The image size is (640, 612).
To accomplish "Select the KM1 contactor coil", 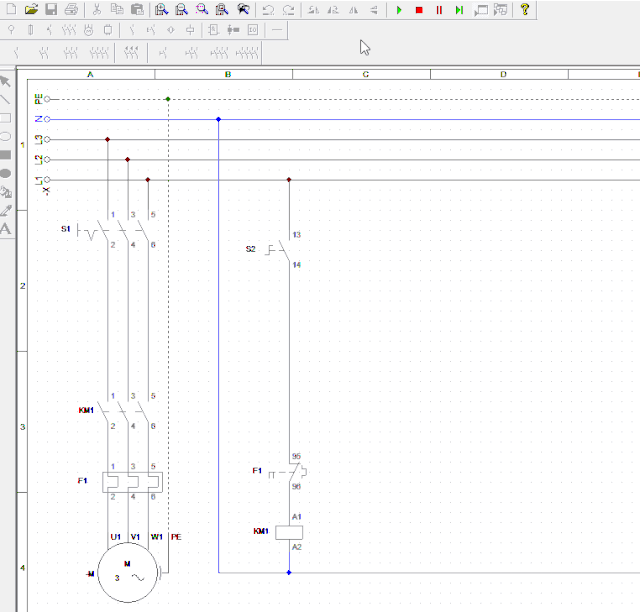I will pos(289,532).
